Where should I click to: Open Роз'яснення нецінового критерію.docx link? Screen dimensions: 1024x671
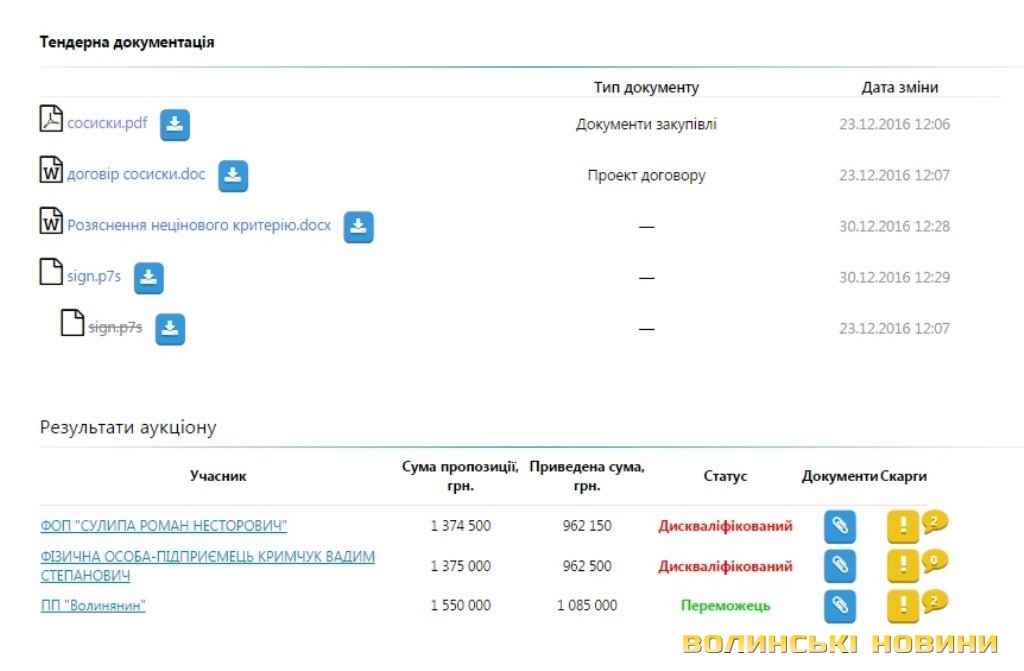198,226
